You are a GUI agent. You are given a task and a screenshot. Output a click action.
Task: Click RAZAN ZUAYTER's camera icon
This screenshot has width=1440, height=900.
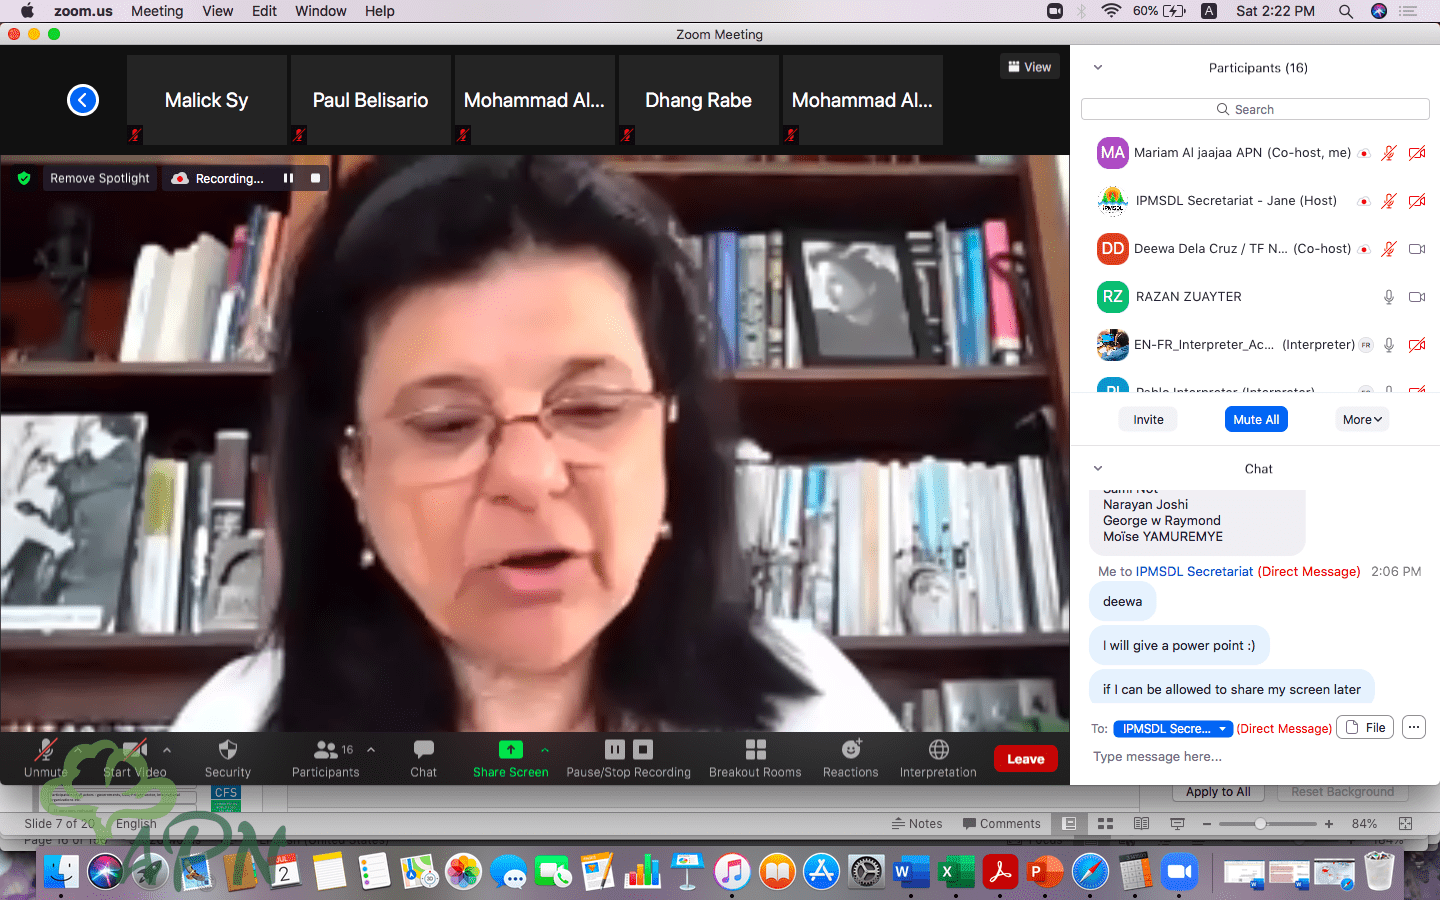[1417, 297]
